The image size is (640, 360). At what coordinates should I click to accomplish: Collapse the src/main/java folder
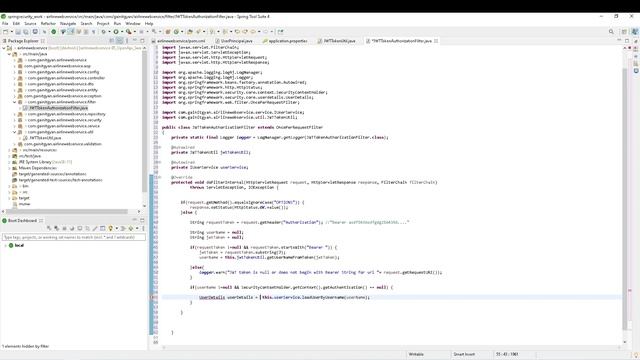tap(9, 54)
